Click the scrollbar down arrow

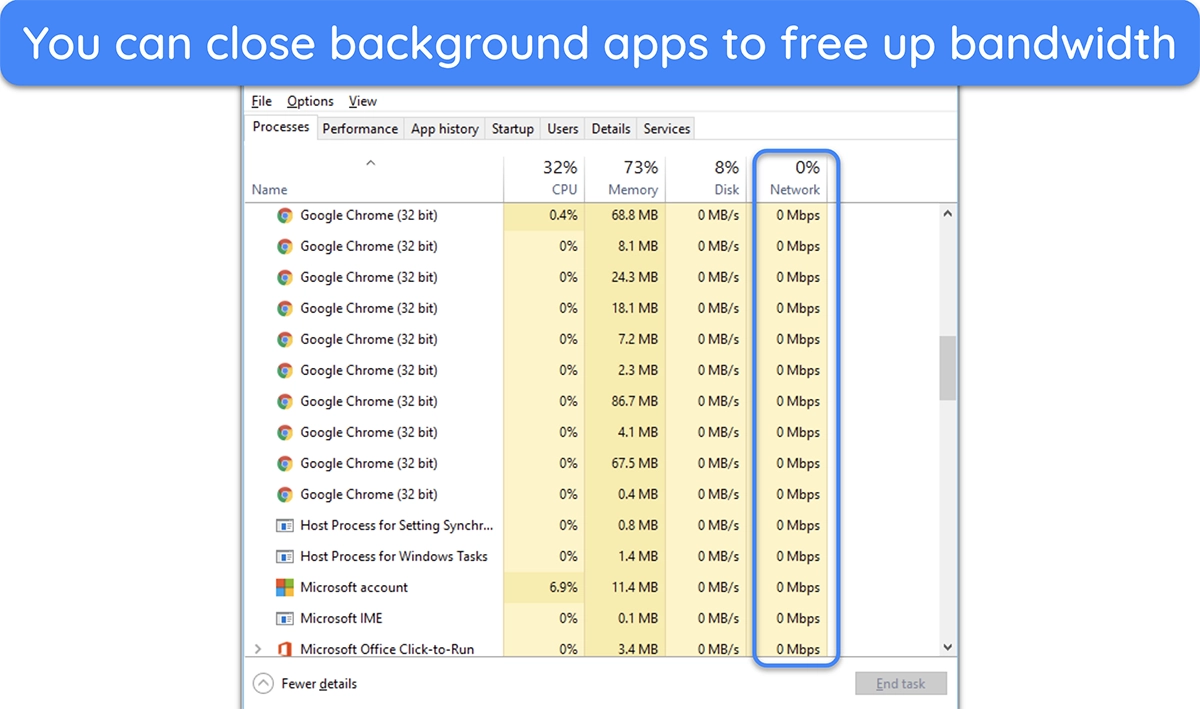(947, 648)
